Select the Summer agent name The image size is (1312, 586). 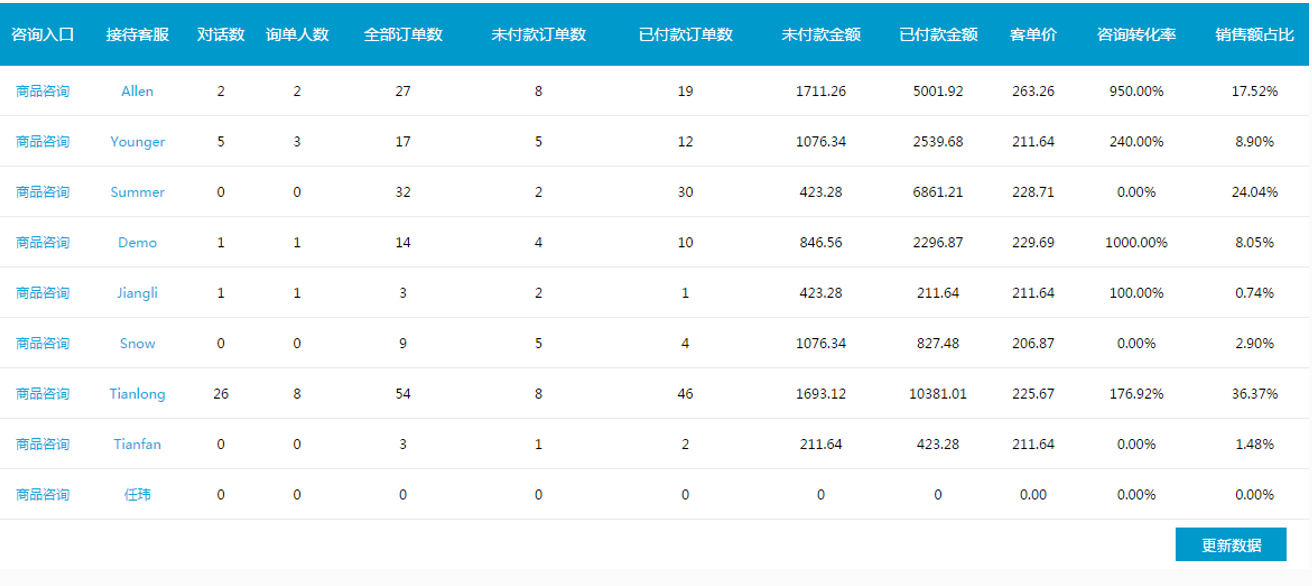click(137, 192)
